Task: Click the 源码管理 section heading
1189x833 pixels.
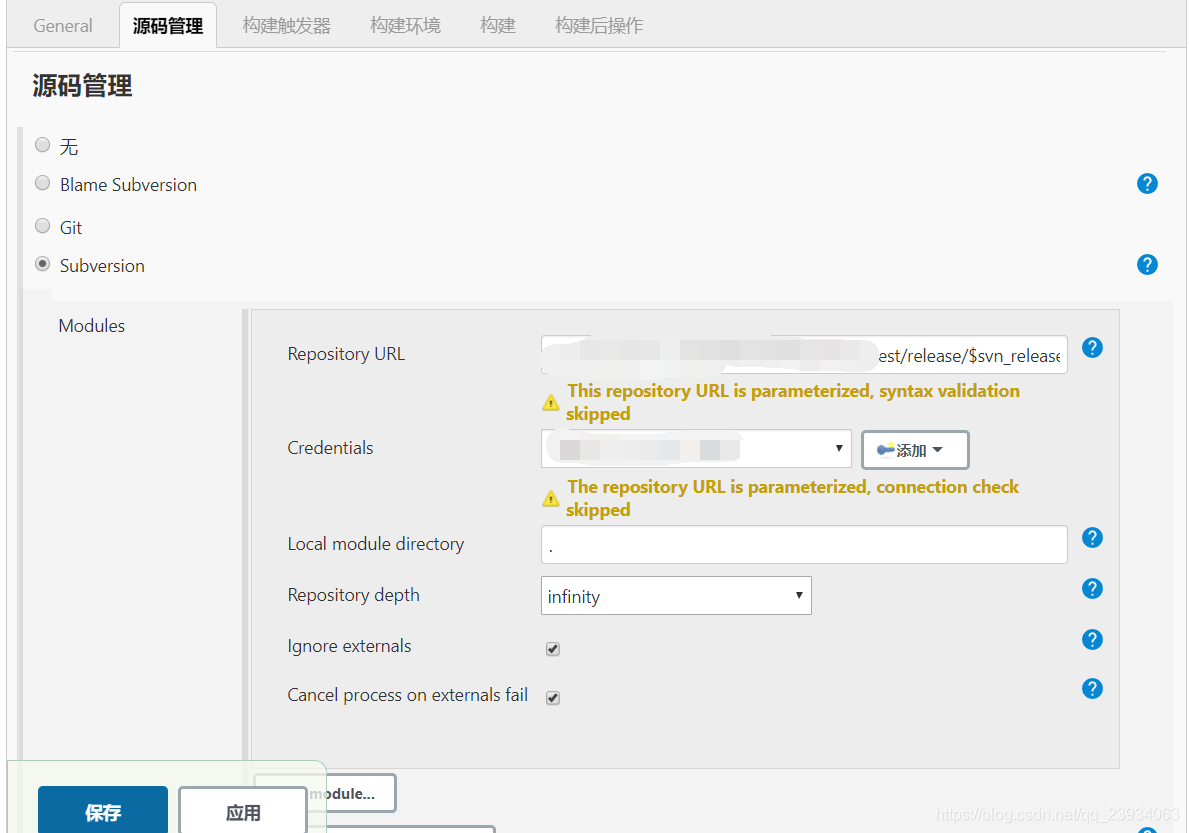Action: pos(82,86)
